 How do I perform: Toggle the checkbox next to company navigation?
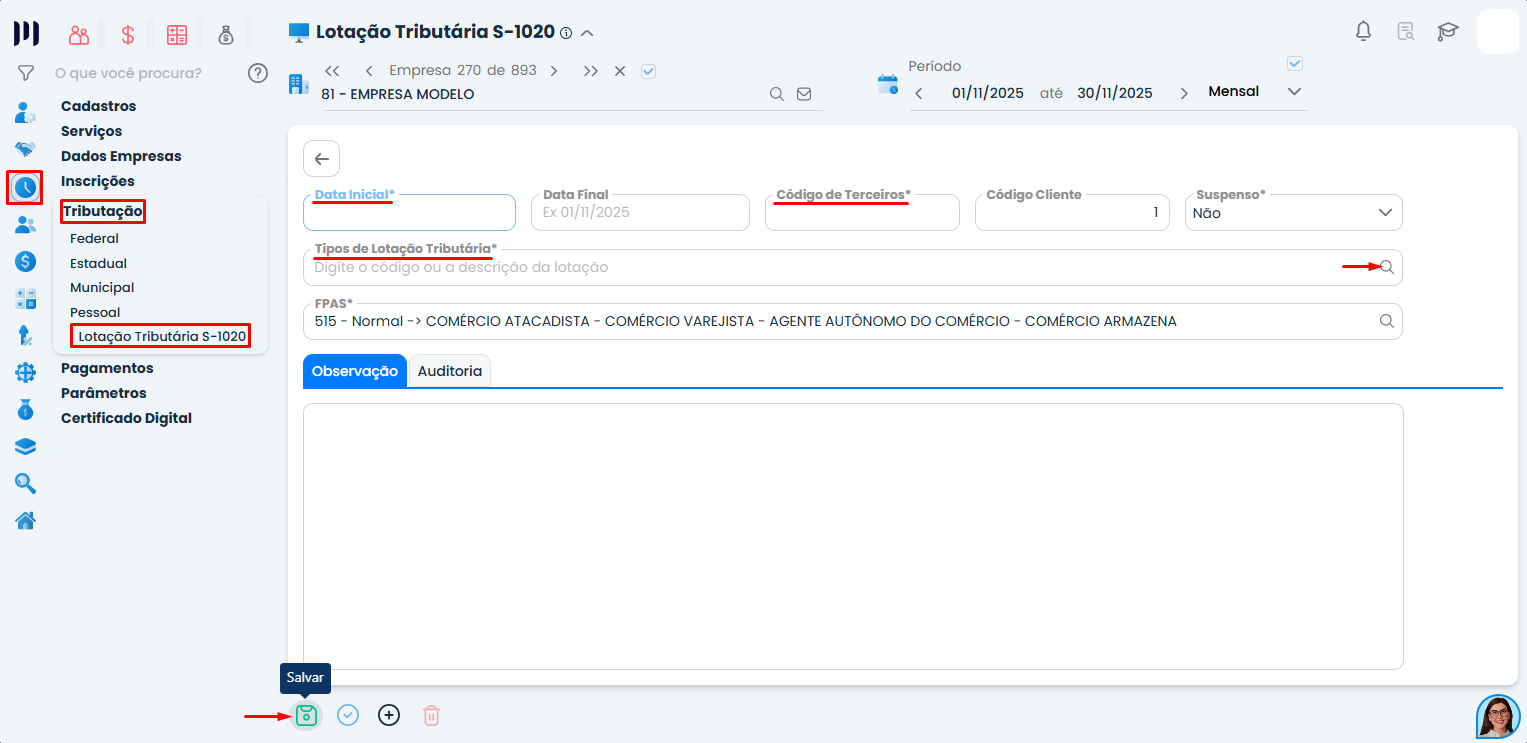[648, 71]
